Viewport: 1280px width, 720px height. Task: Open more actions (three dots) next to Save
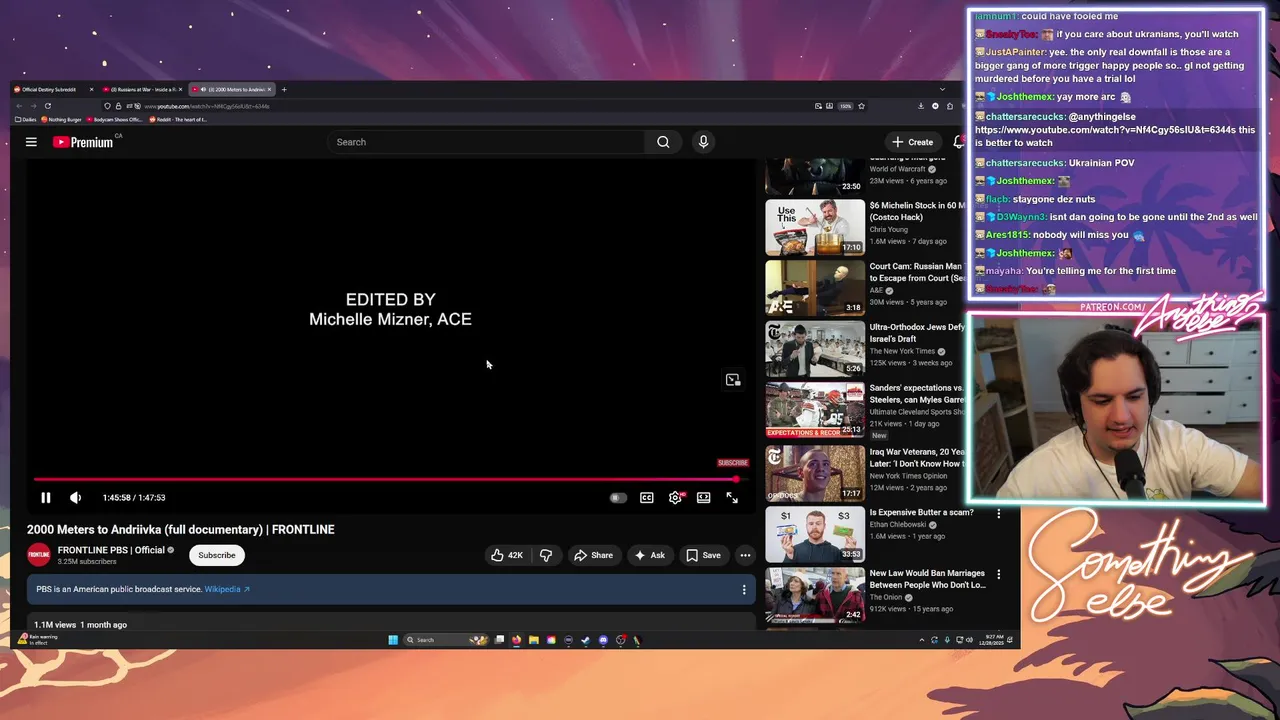point(745,555)
